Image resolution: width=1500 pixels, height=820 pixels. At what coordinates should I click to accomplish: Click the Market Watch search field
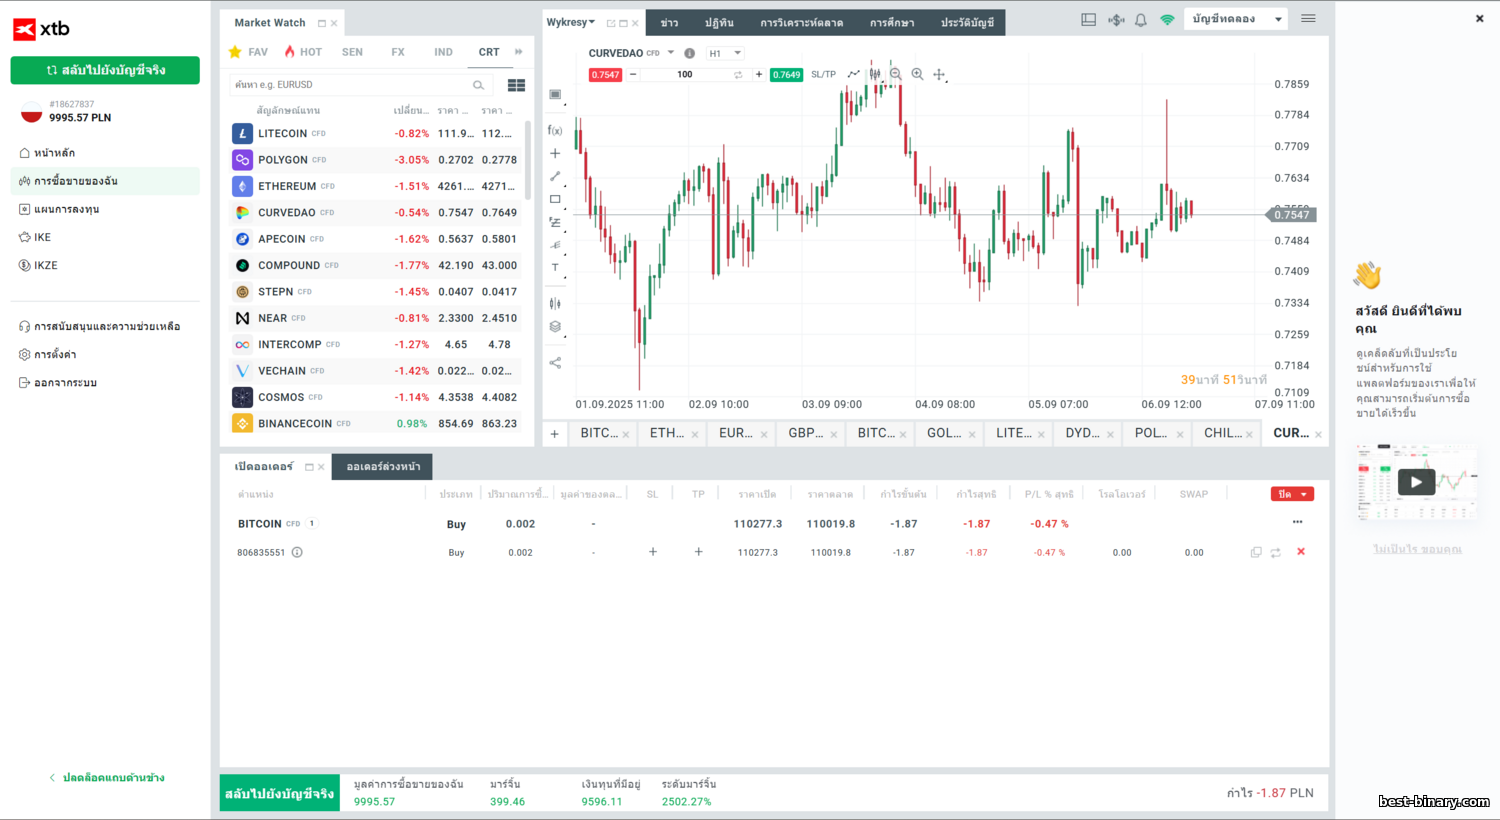tap(350, 85)
